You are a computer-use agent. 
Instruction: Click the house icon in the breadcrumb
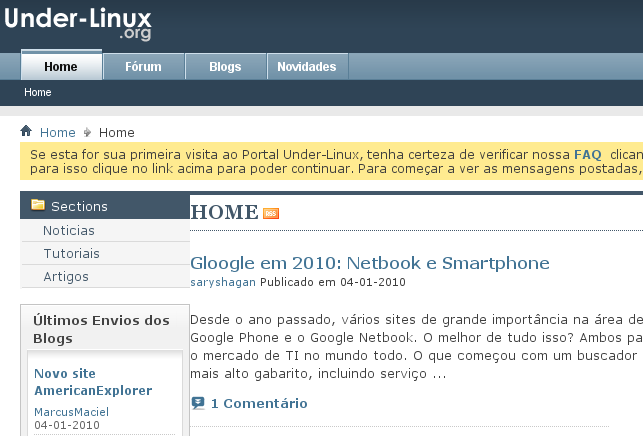26,131
